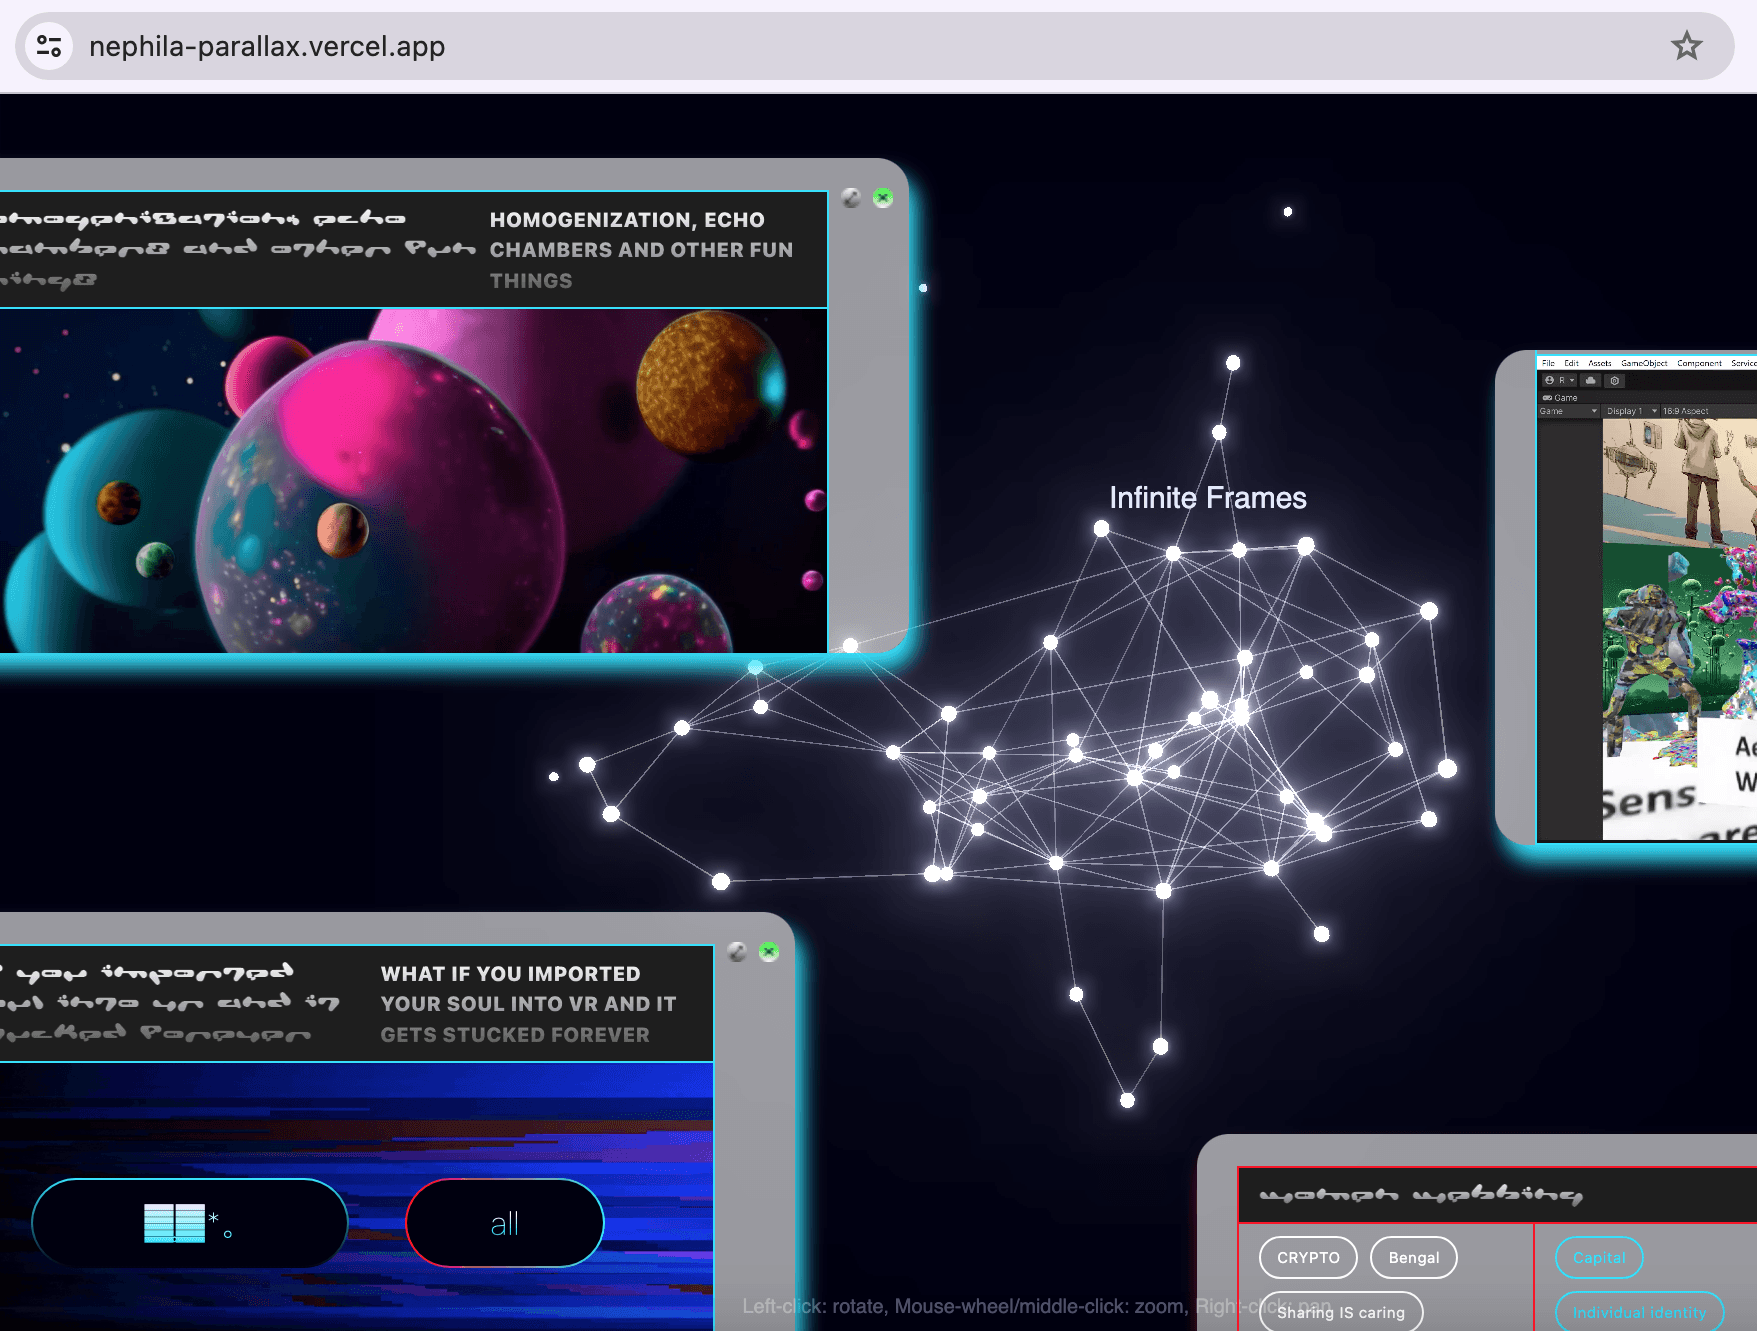
Task: Open Edit menu in Unity screenshot card
Action: [1571, 363]
